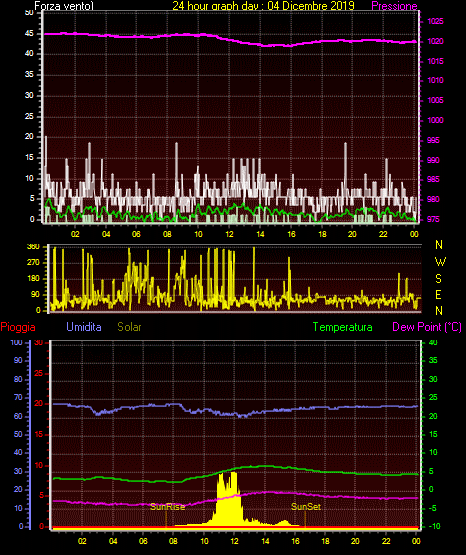
Task: Click the 1020 value on the pressure axis
Action: point(435,41)
